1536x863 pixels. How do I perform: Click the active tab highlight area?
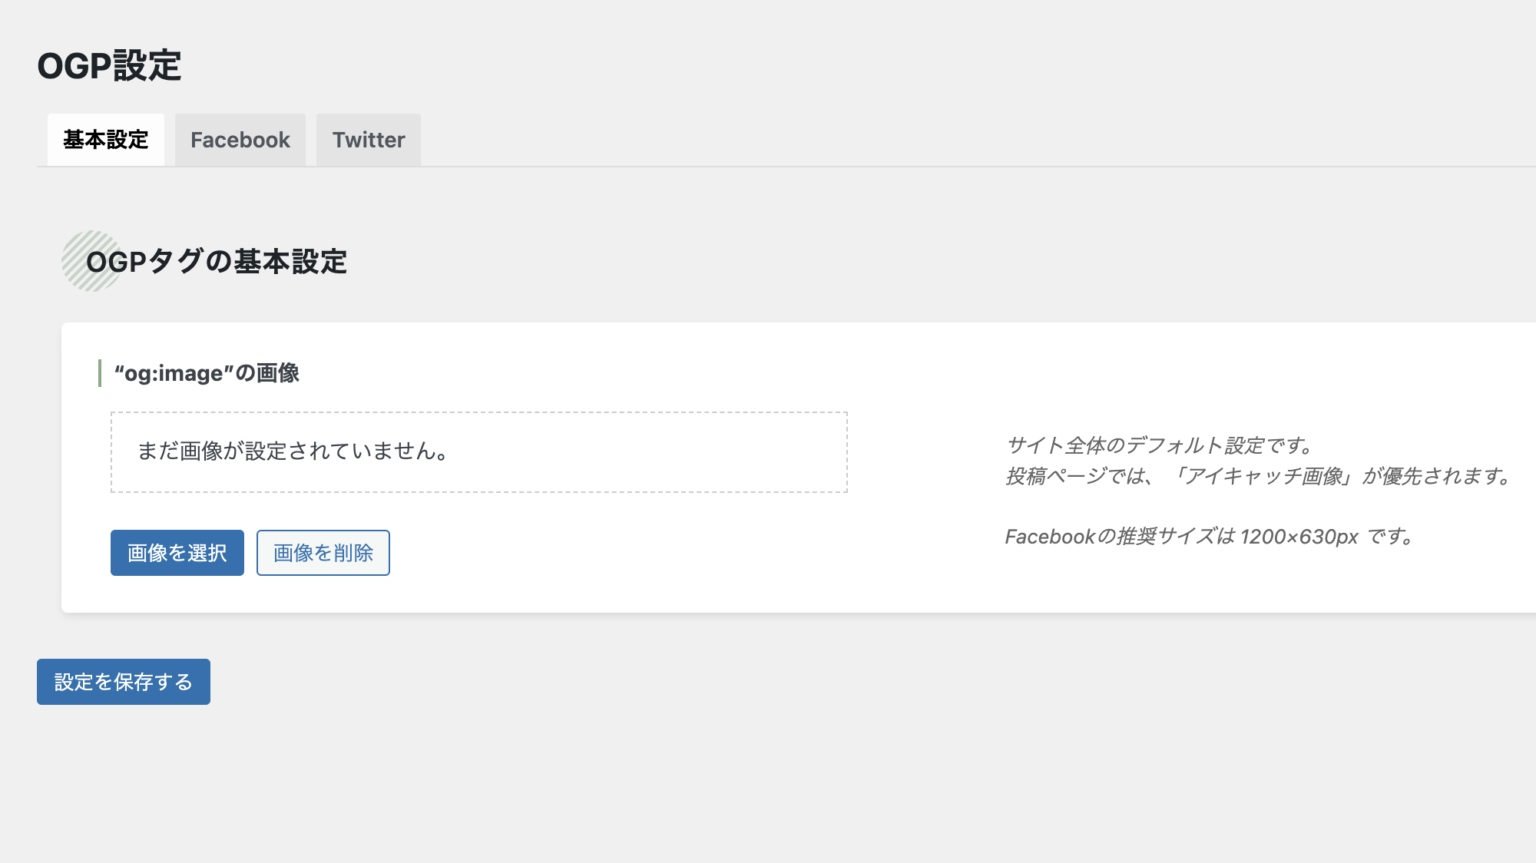[x=105, y=139]
